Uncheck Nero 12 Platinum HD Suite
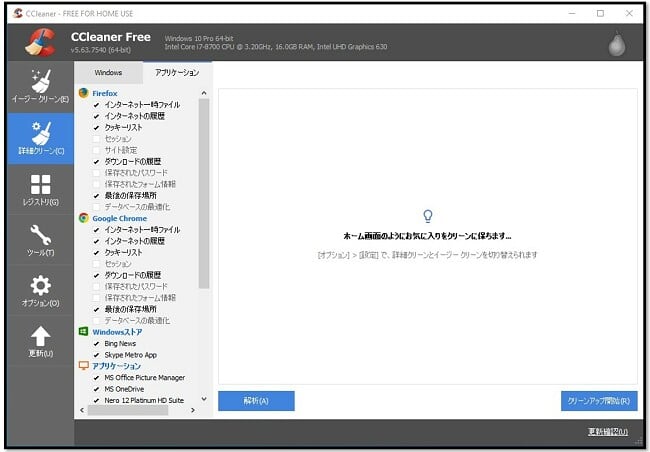This screenshot has height=452, width=650. click(96, 401)
